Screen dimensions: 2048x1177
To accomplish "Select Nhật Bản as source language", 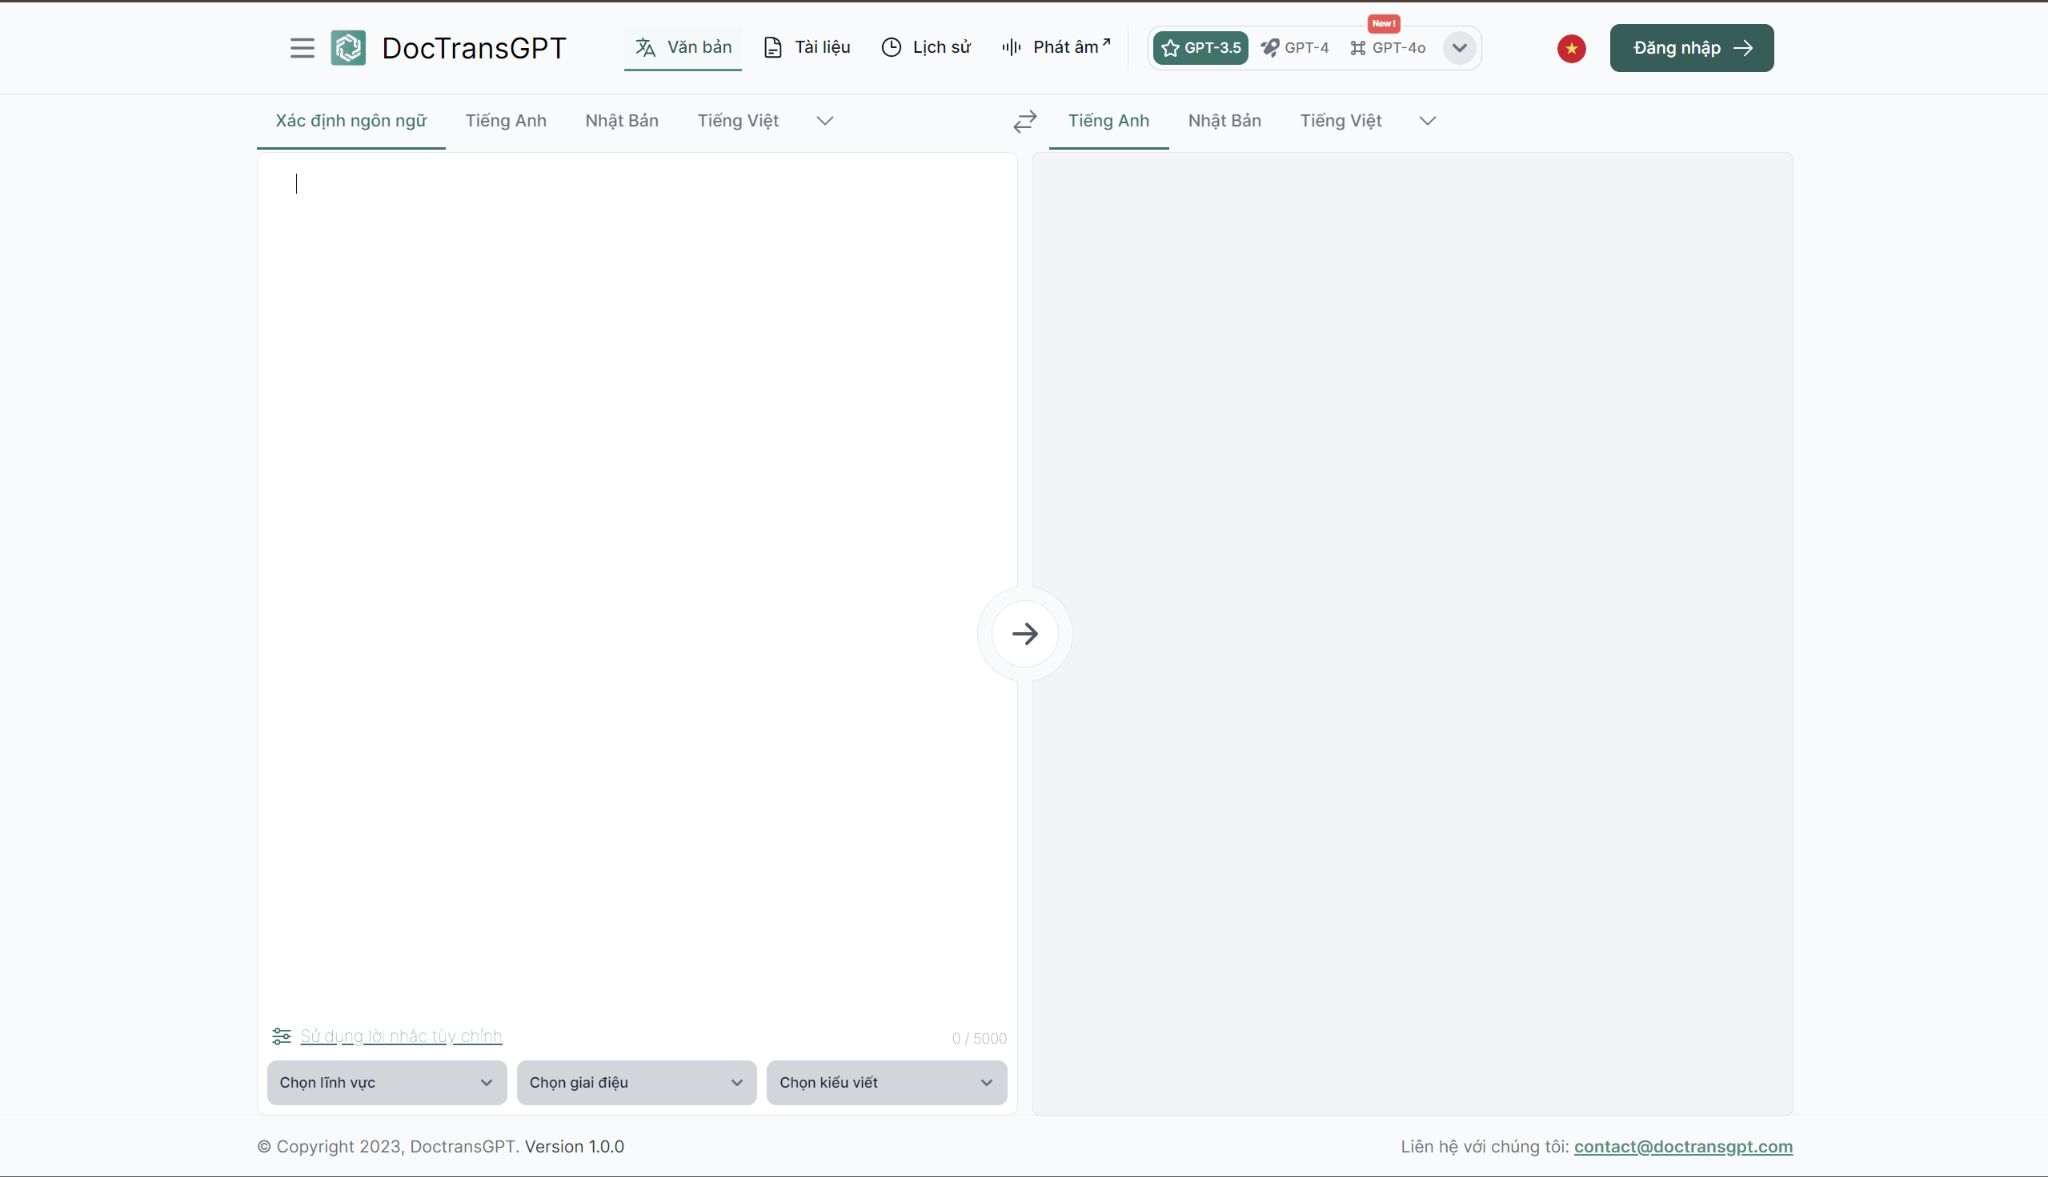I will point(621,121).
